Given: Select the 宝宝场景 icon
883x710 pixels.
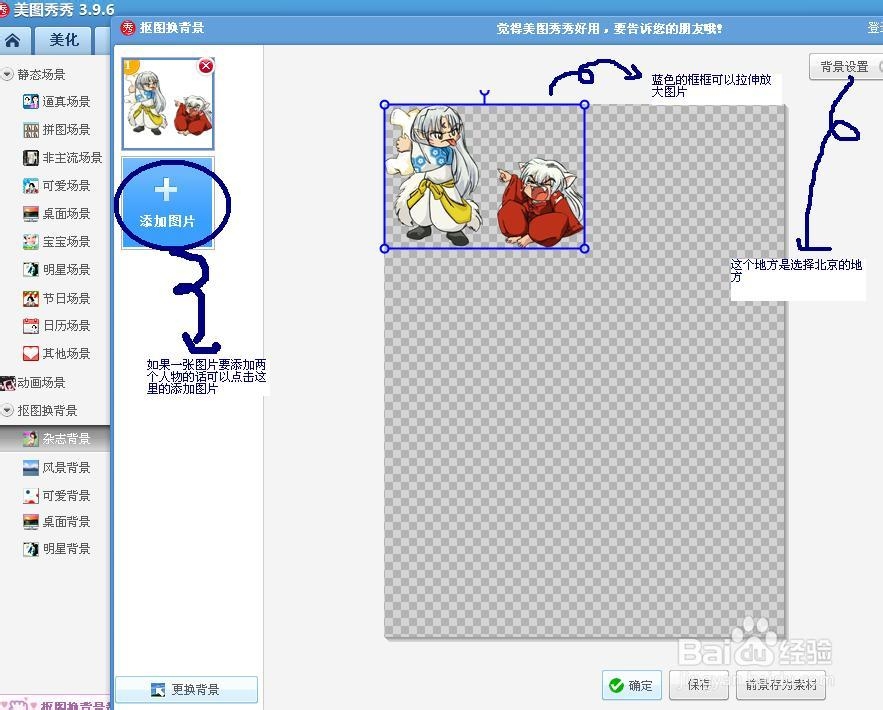Looking at the screenshot, I should click(30, 242).
